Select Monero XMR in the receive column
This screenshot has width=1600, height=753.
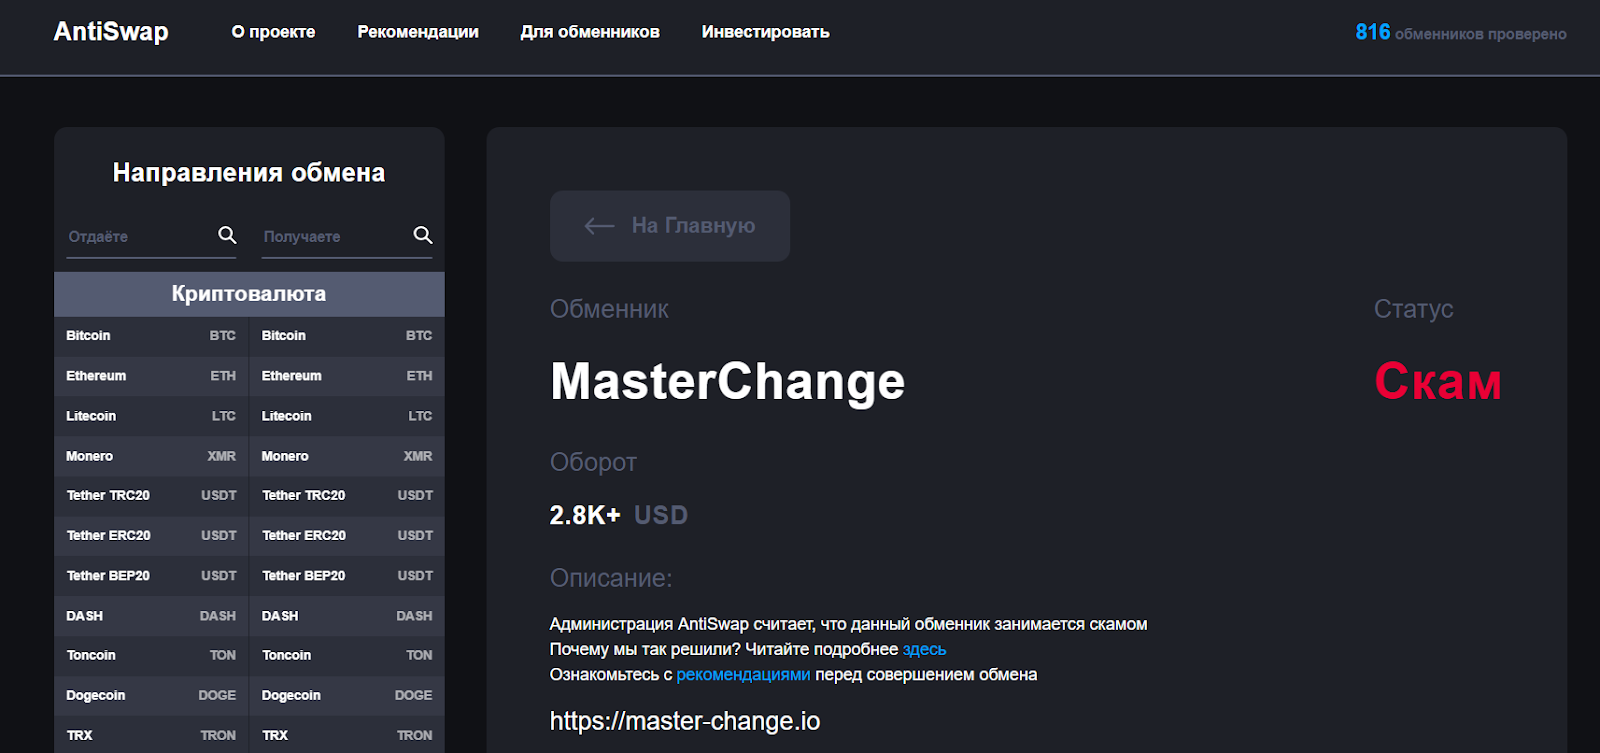tap(347, 456)
